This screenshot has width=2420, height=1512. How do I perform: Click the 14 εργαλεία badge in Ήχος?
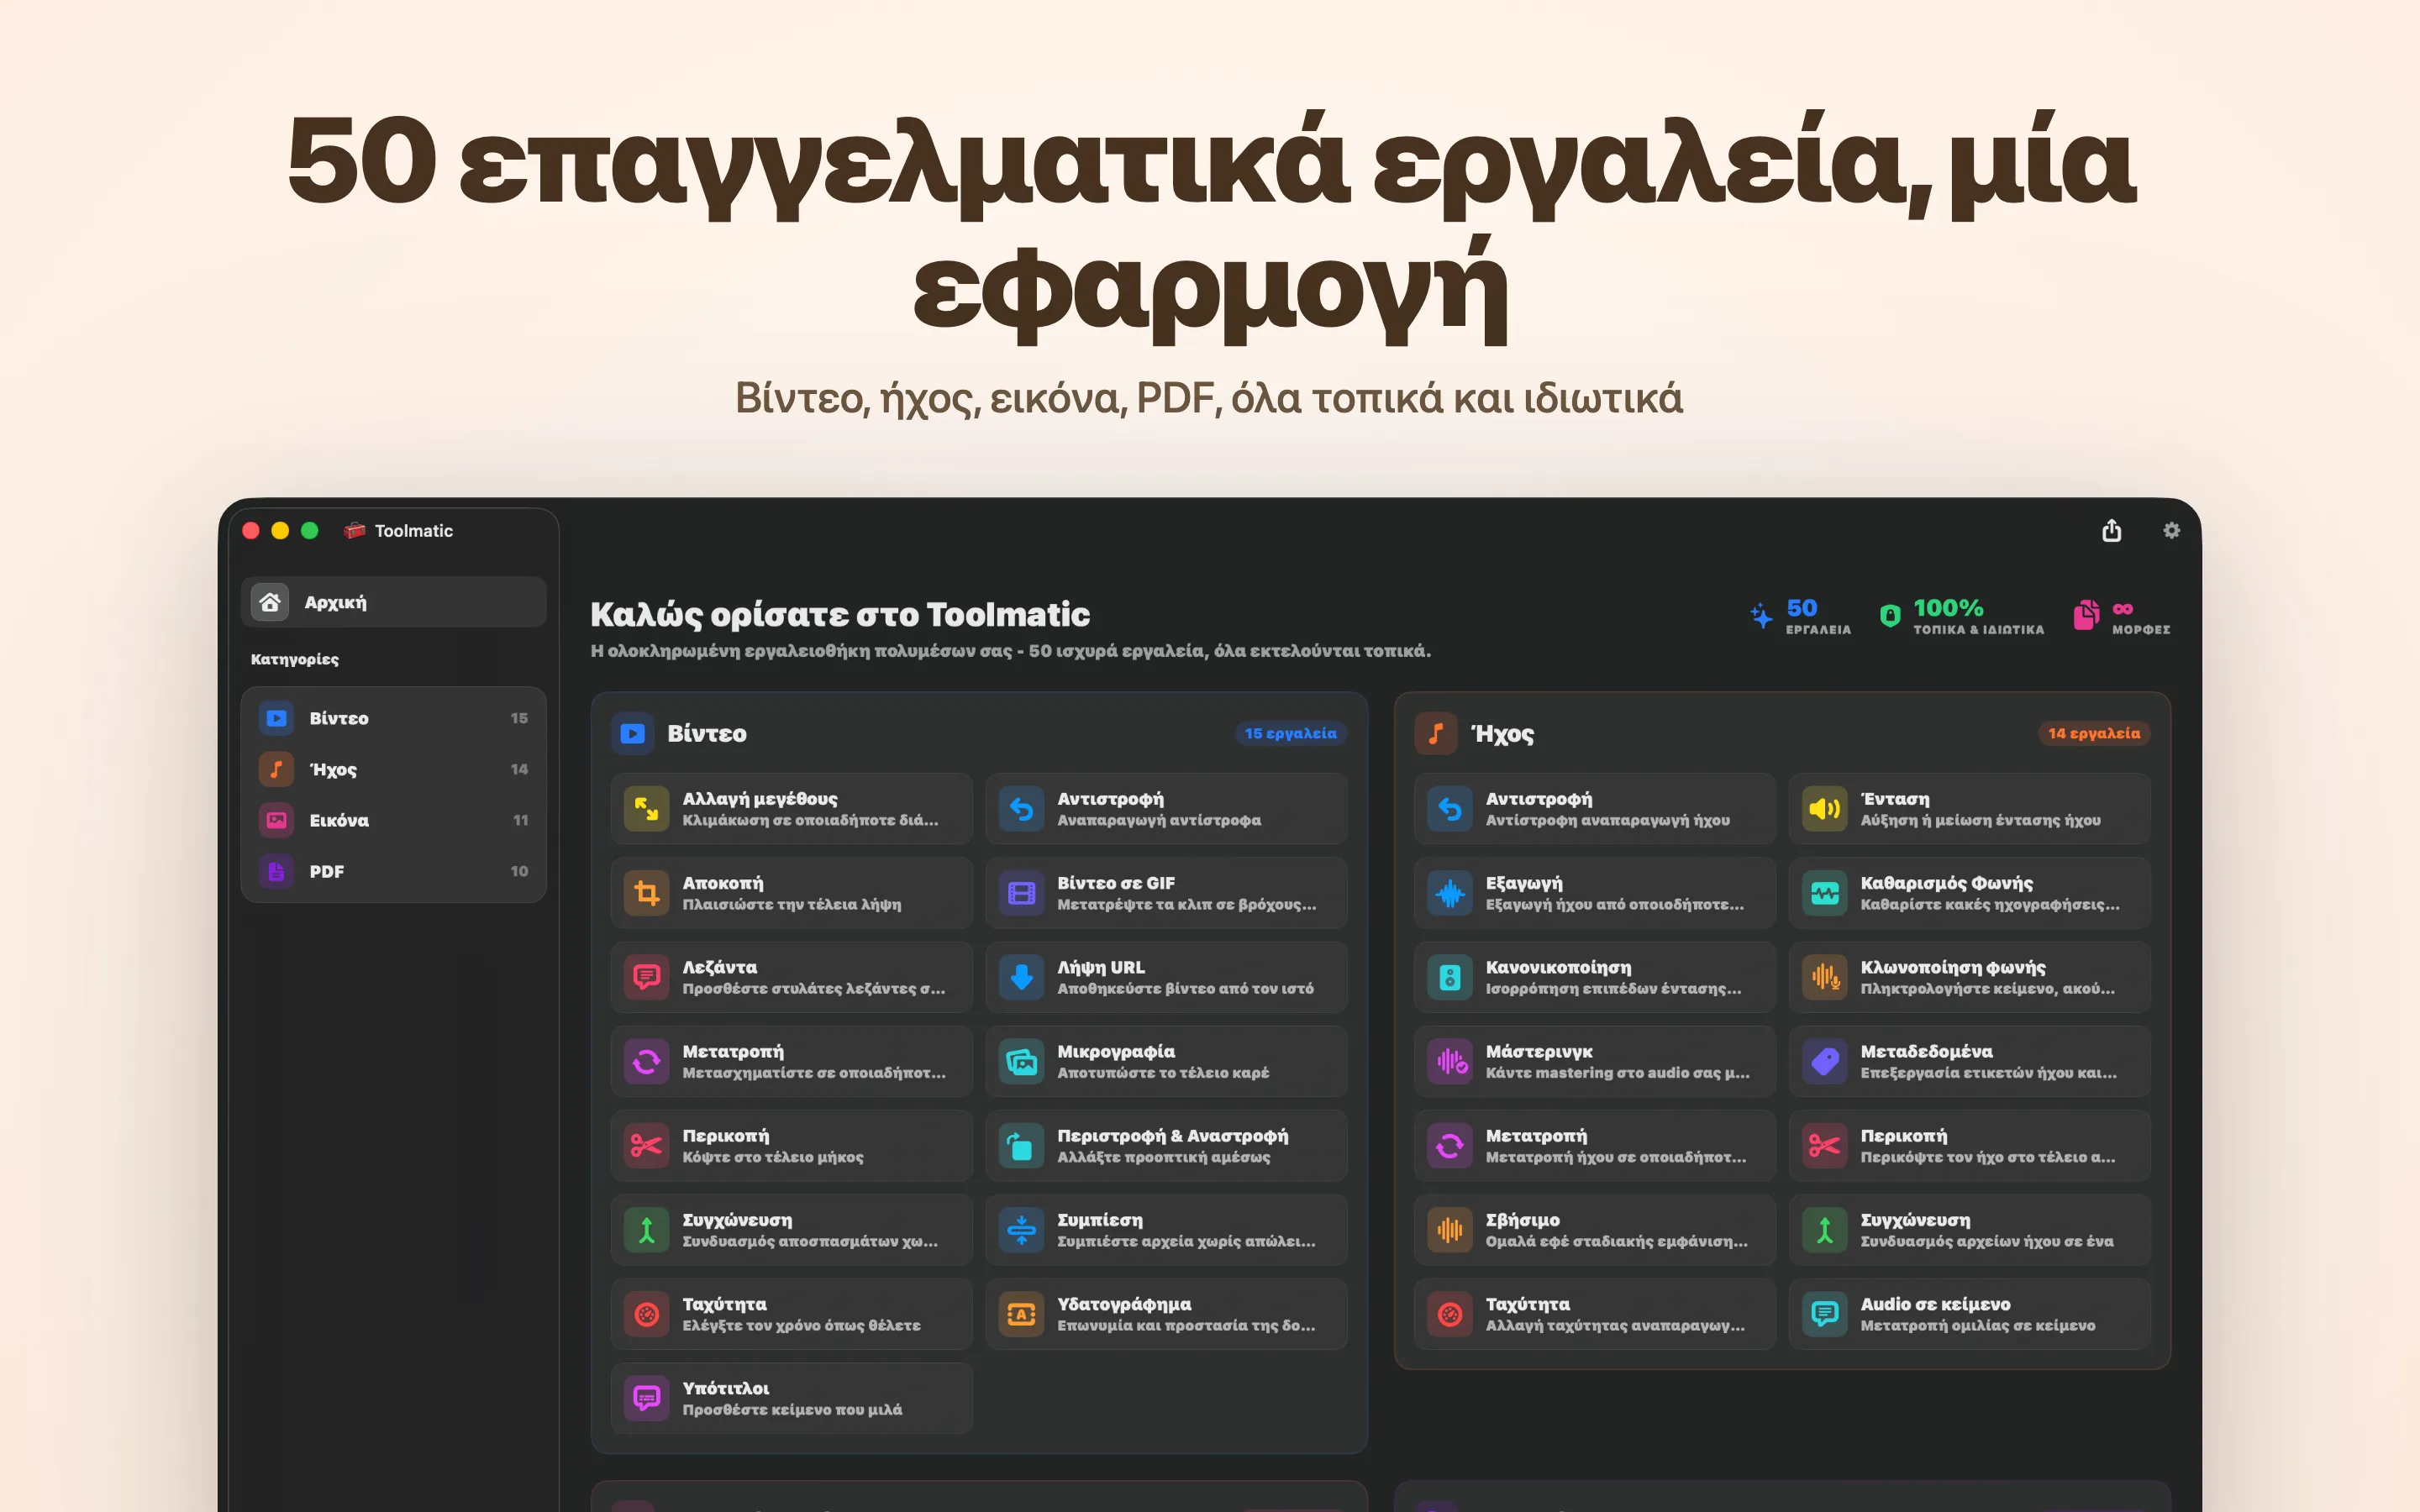[x=2094, y=733]
